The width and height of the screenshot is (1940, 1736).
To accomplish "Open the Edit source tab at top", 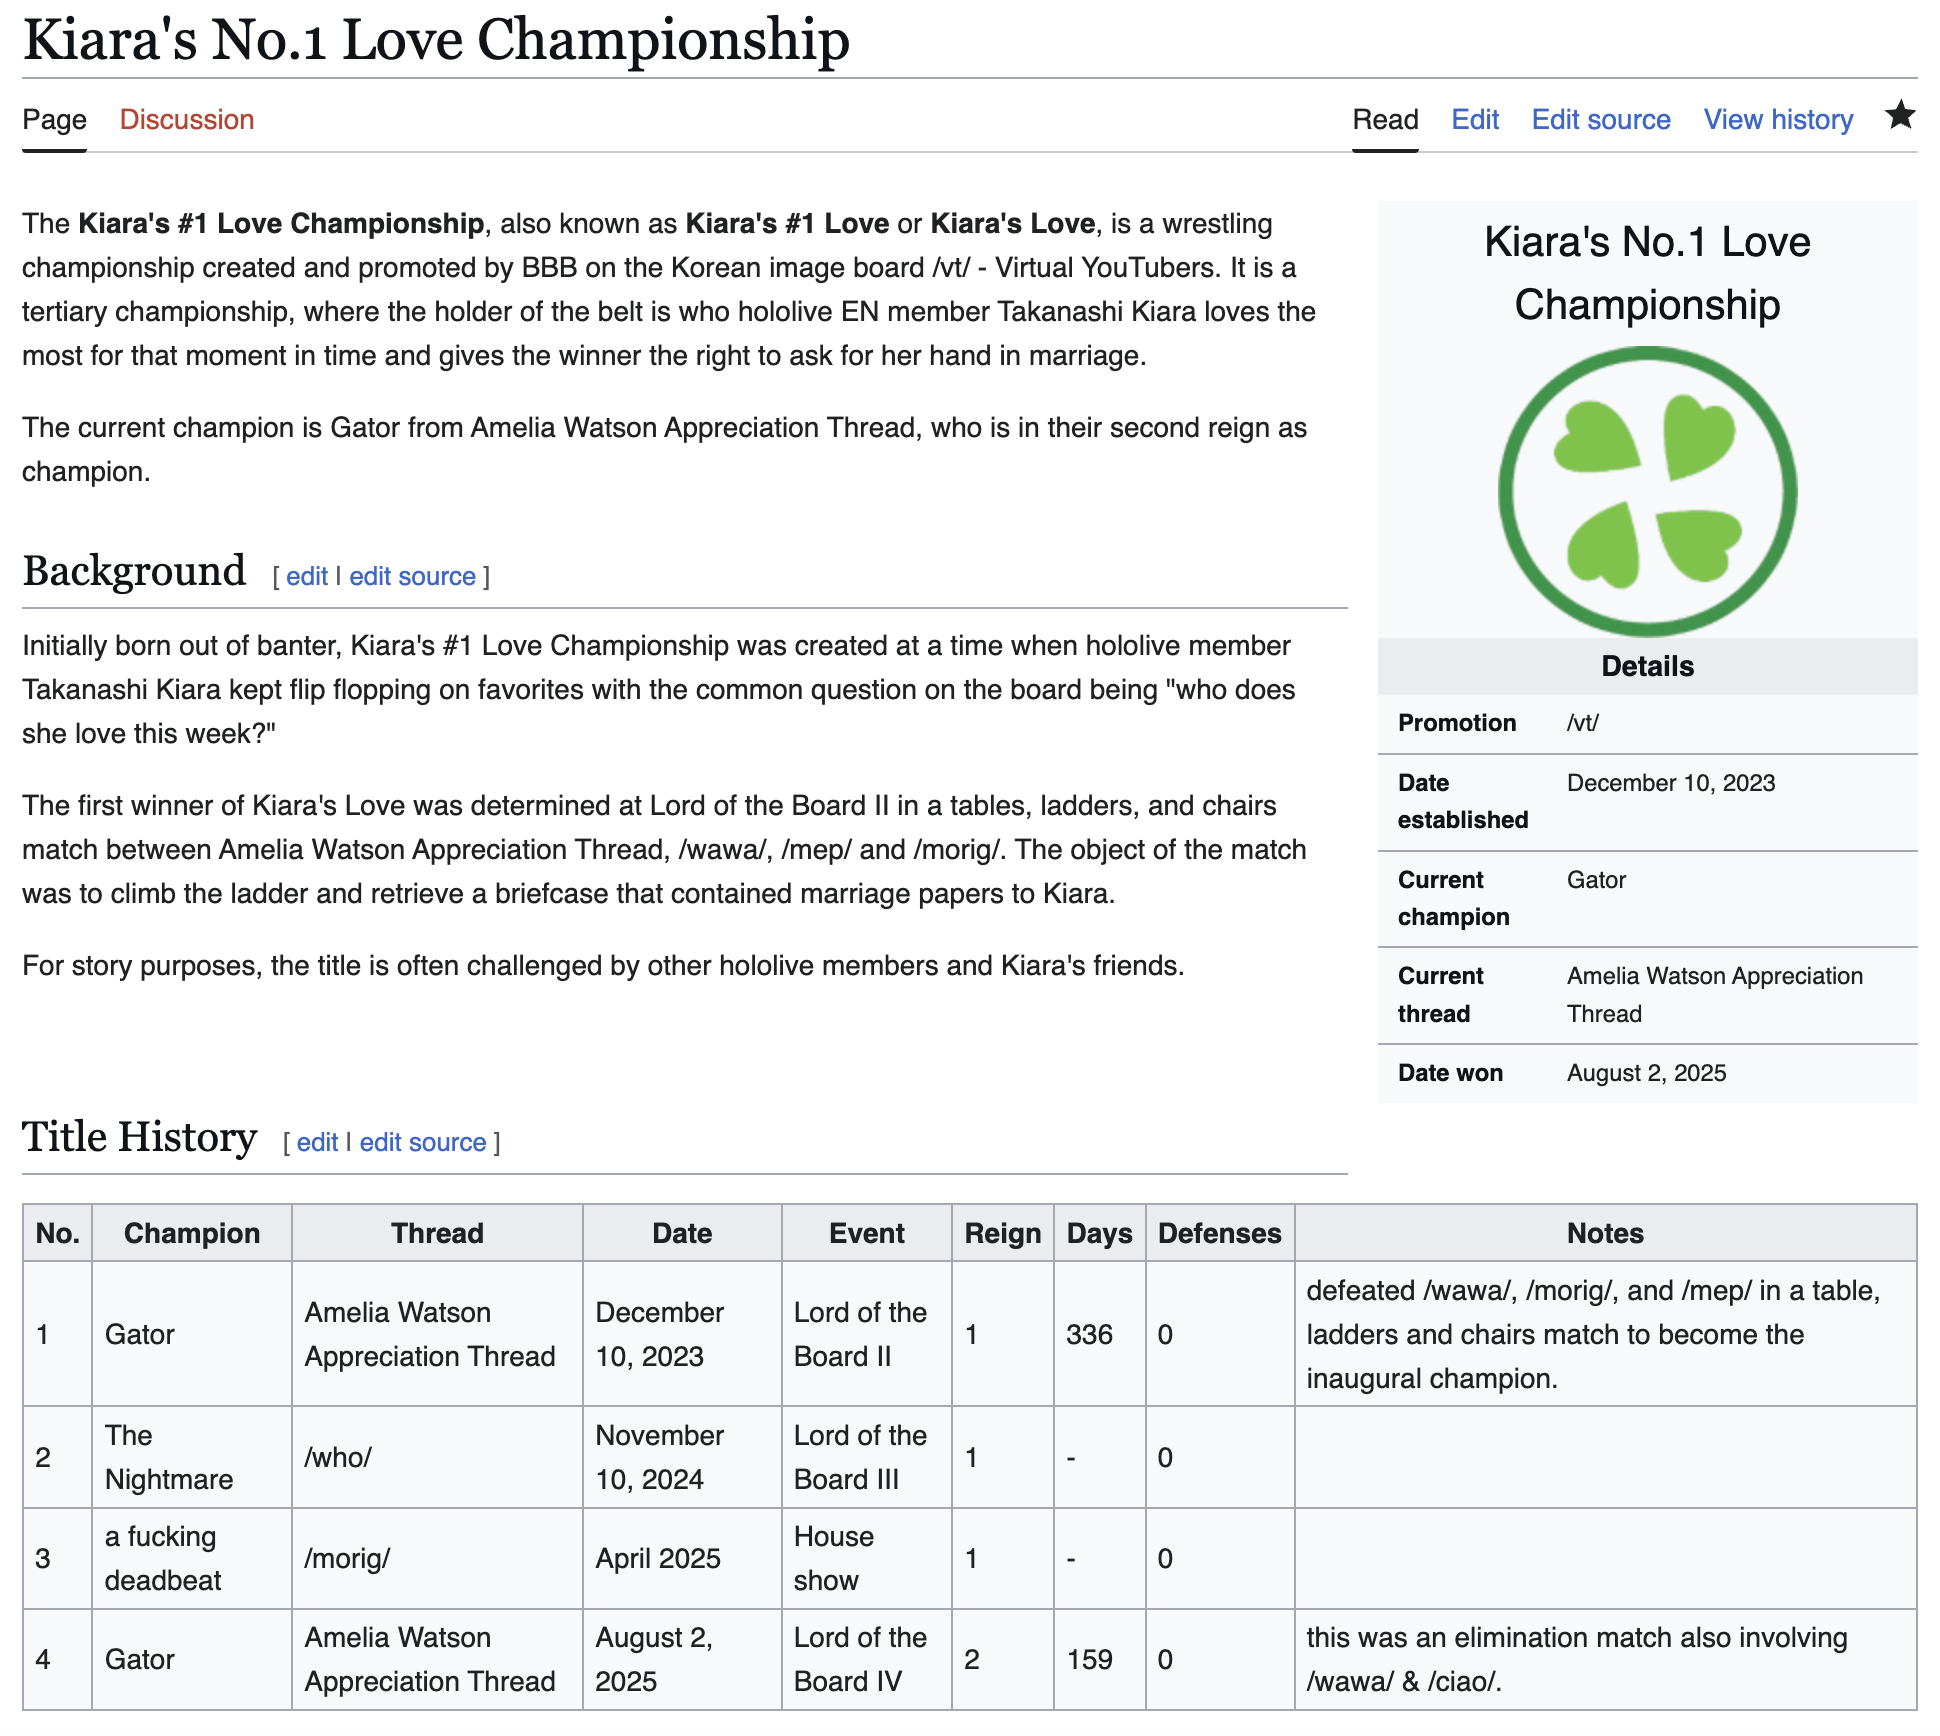I will (1601, 120).
